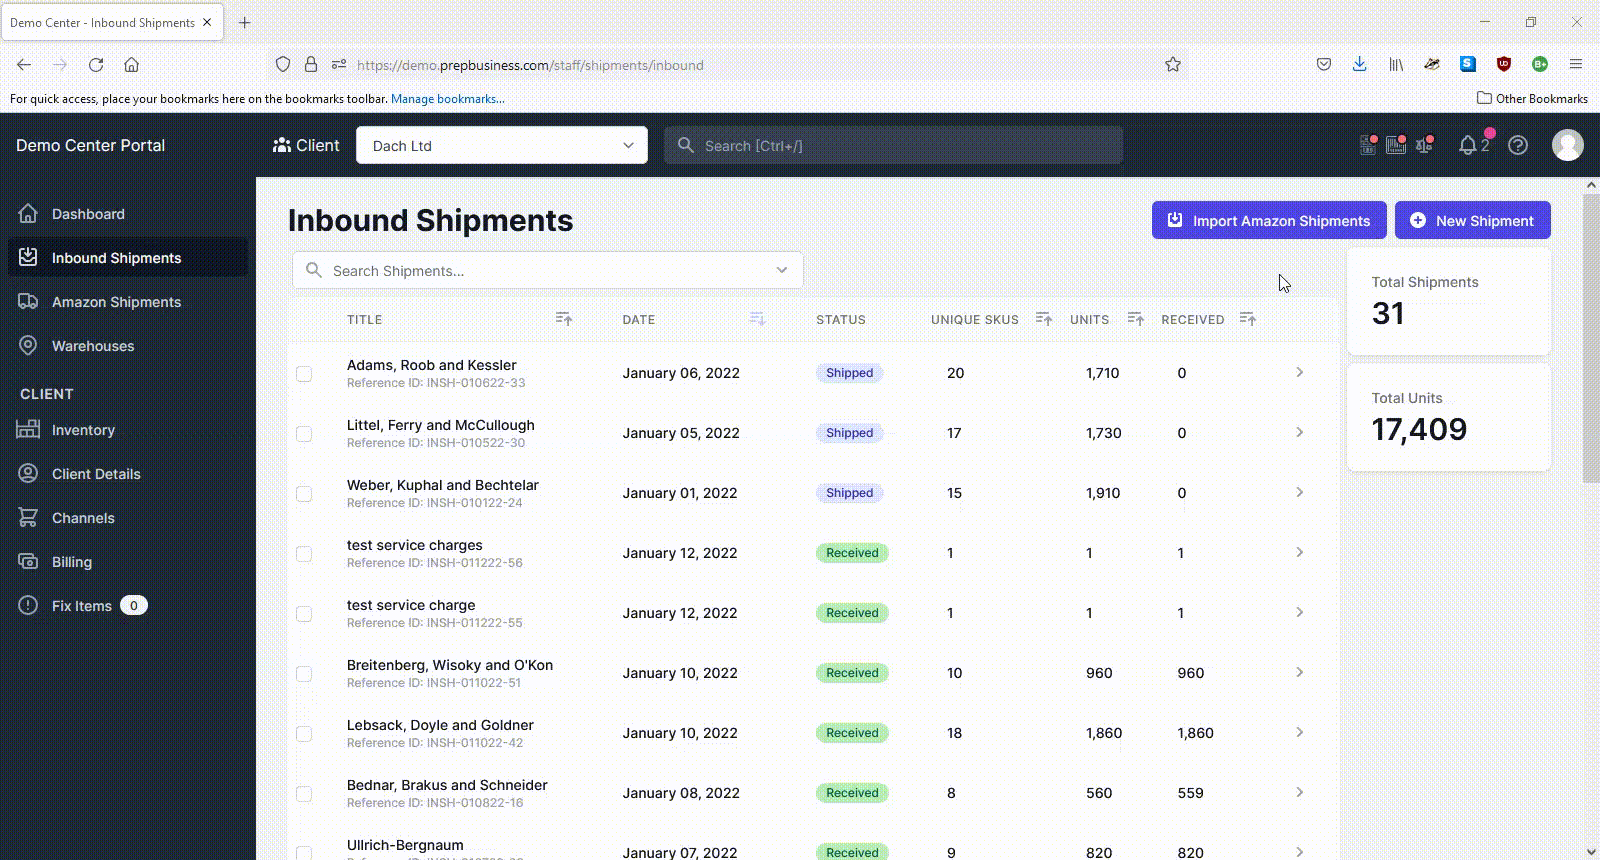Open the Dashboard home icon in sidebar
1600x860 pixels.
(x=28, y=213)
